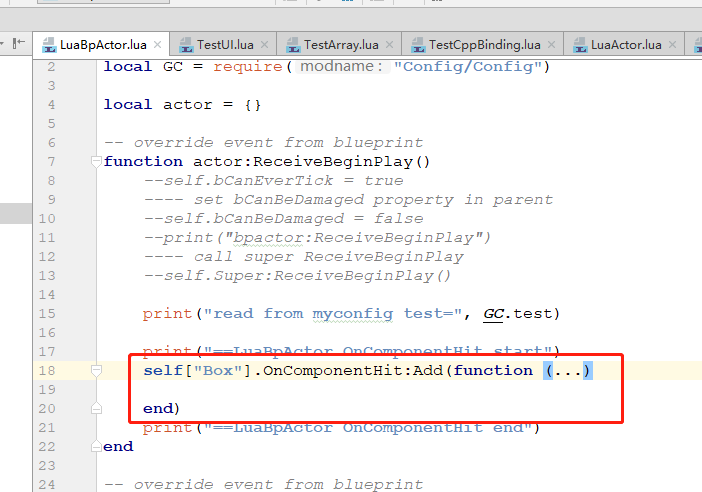
Task: Click the "read from myconfig test=" string
Action: pos(333,314)
